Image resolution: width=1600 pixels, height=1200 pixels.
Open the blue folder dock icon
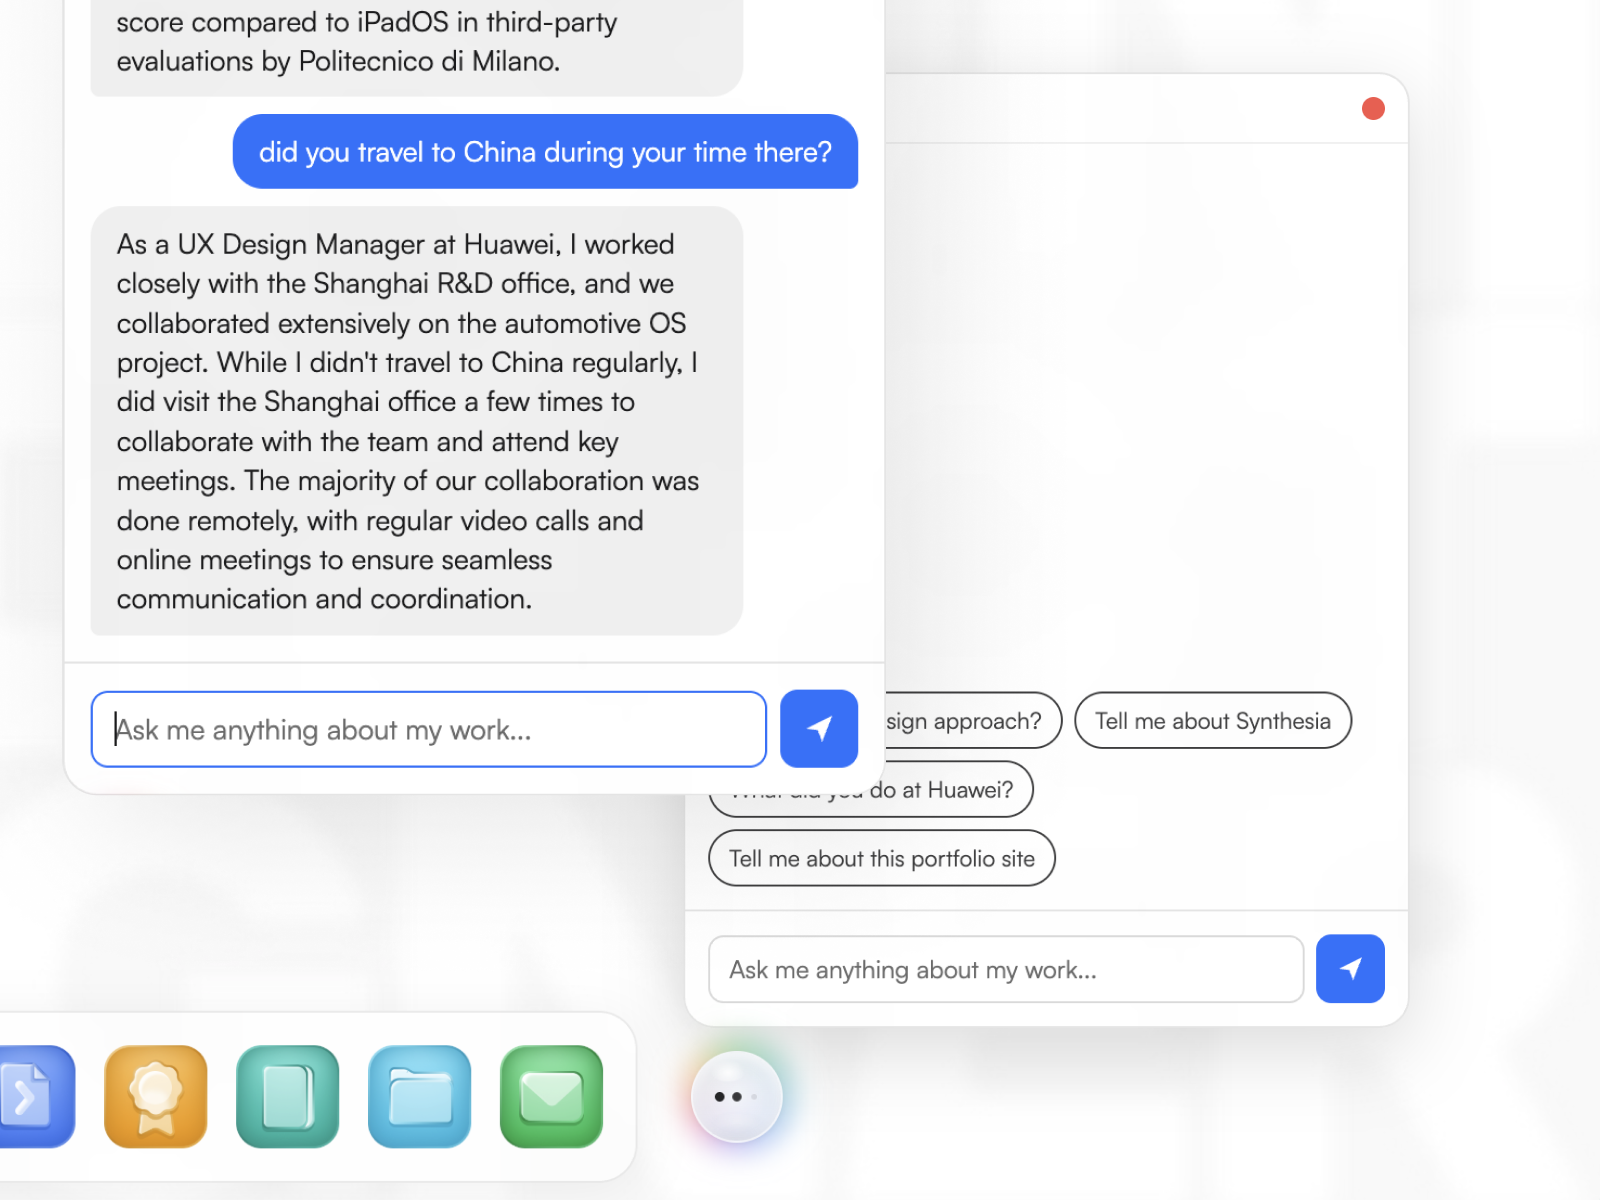click(x=420, y=1096)
